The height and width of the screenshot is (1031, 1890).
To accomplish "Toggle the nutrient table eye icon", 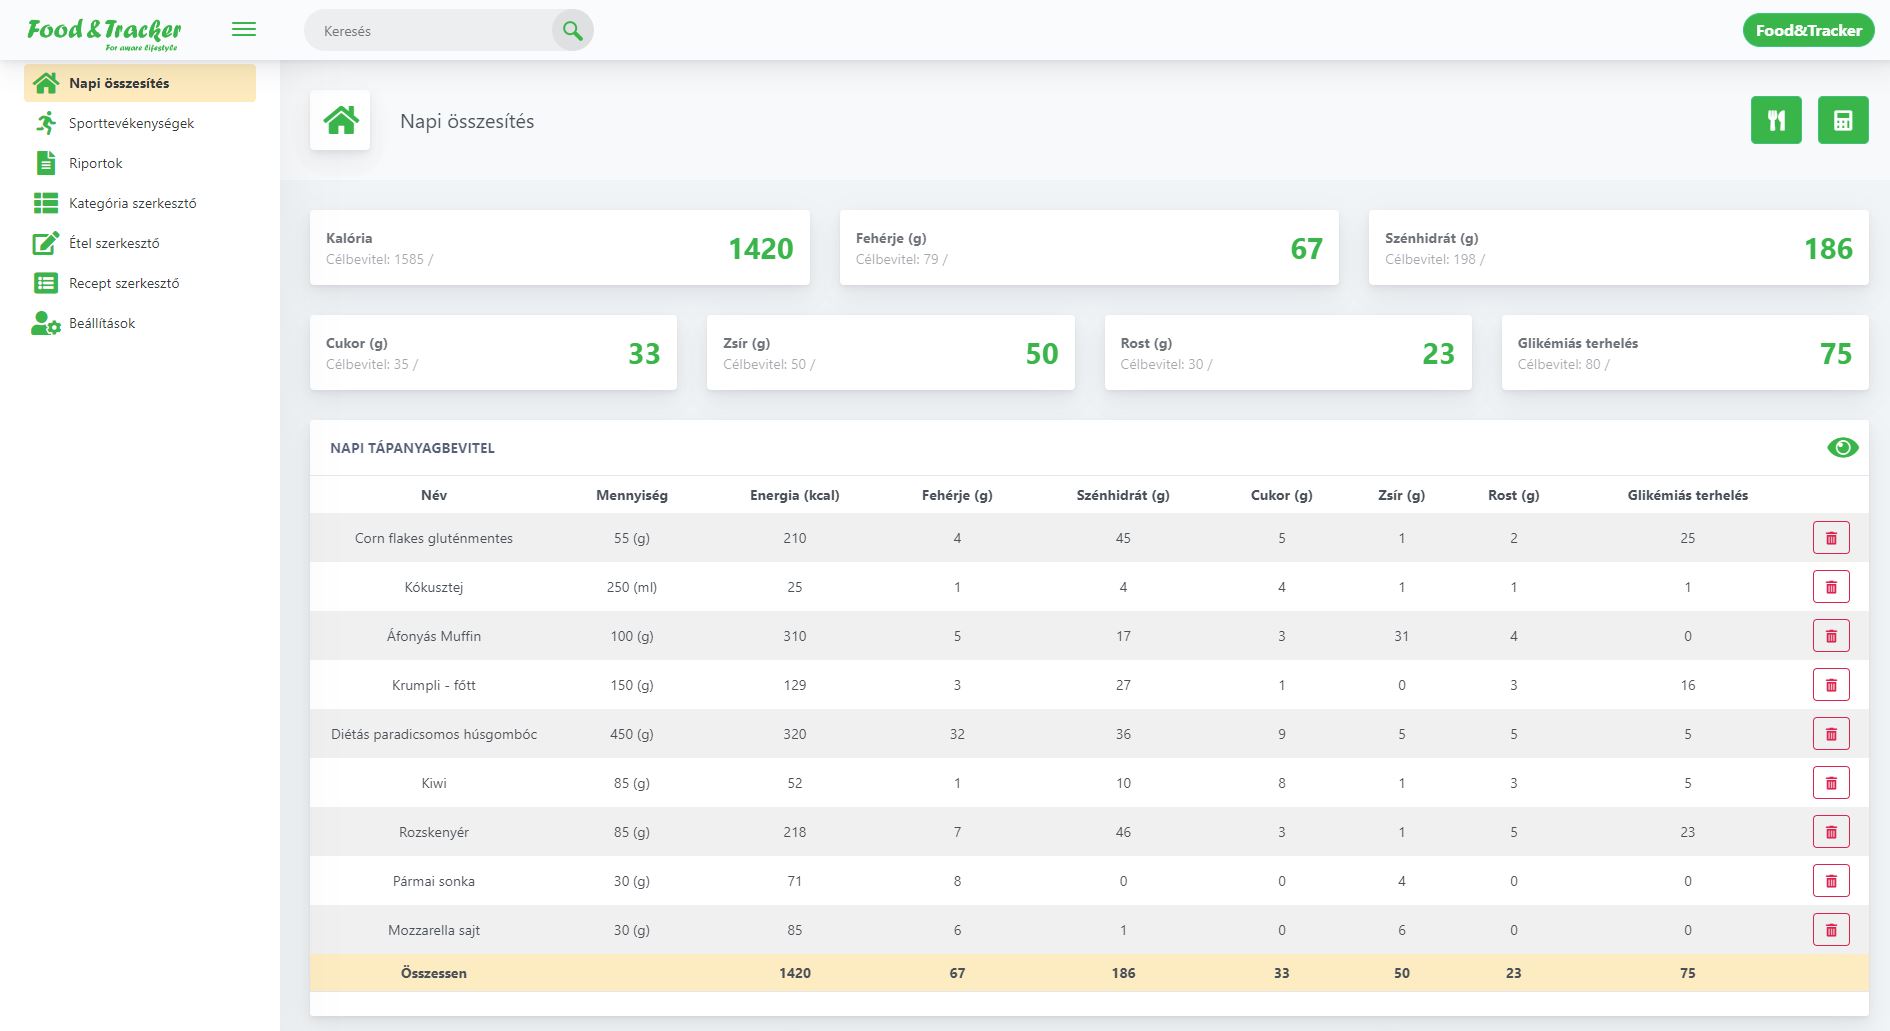I will (x=1842, y=448).
